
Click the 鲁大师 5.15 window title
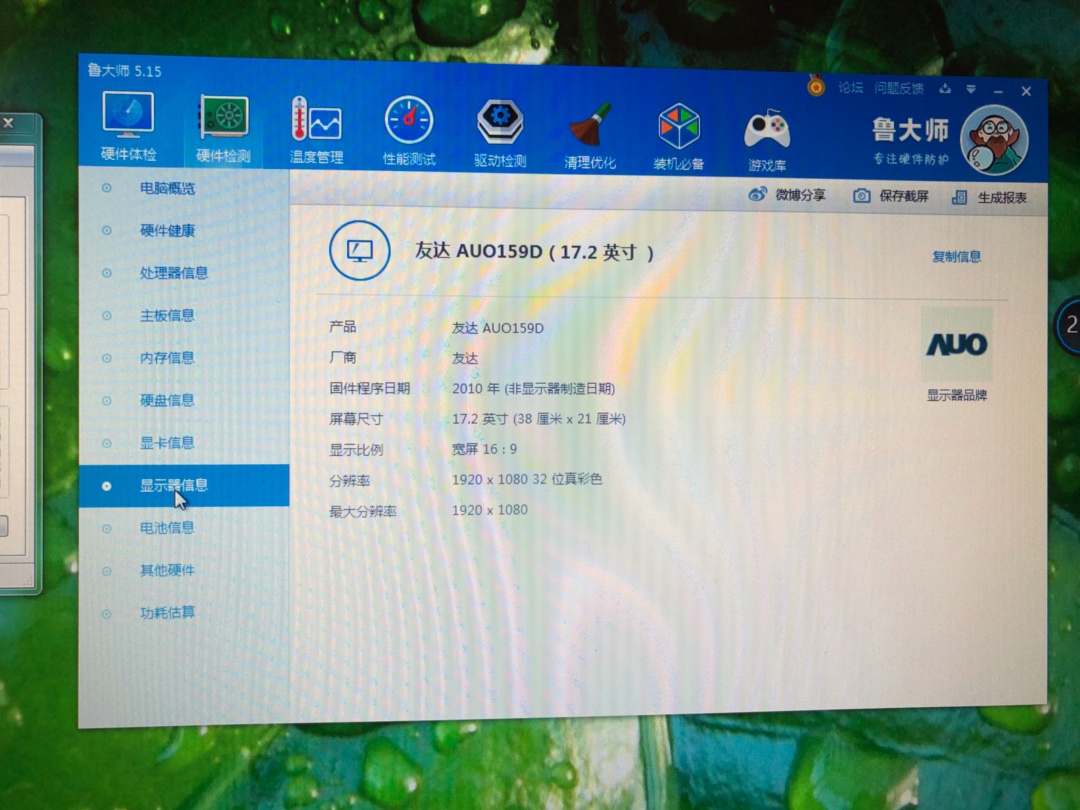[x=125, y=71]
